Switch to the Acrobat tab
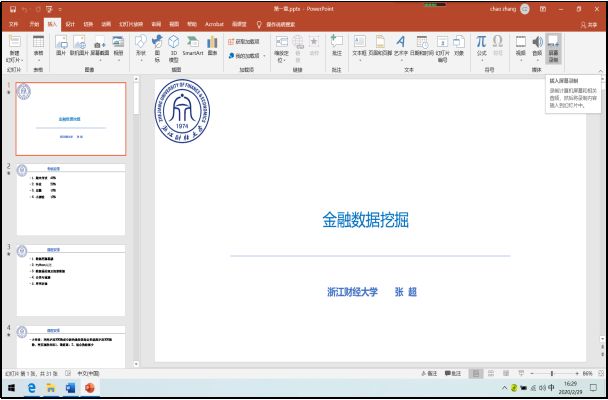Image resolution: width=608 pixels, height=400 pixels. [x=214, y=22]
